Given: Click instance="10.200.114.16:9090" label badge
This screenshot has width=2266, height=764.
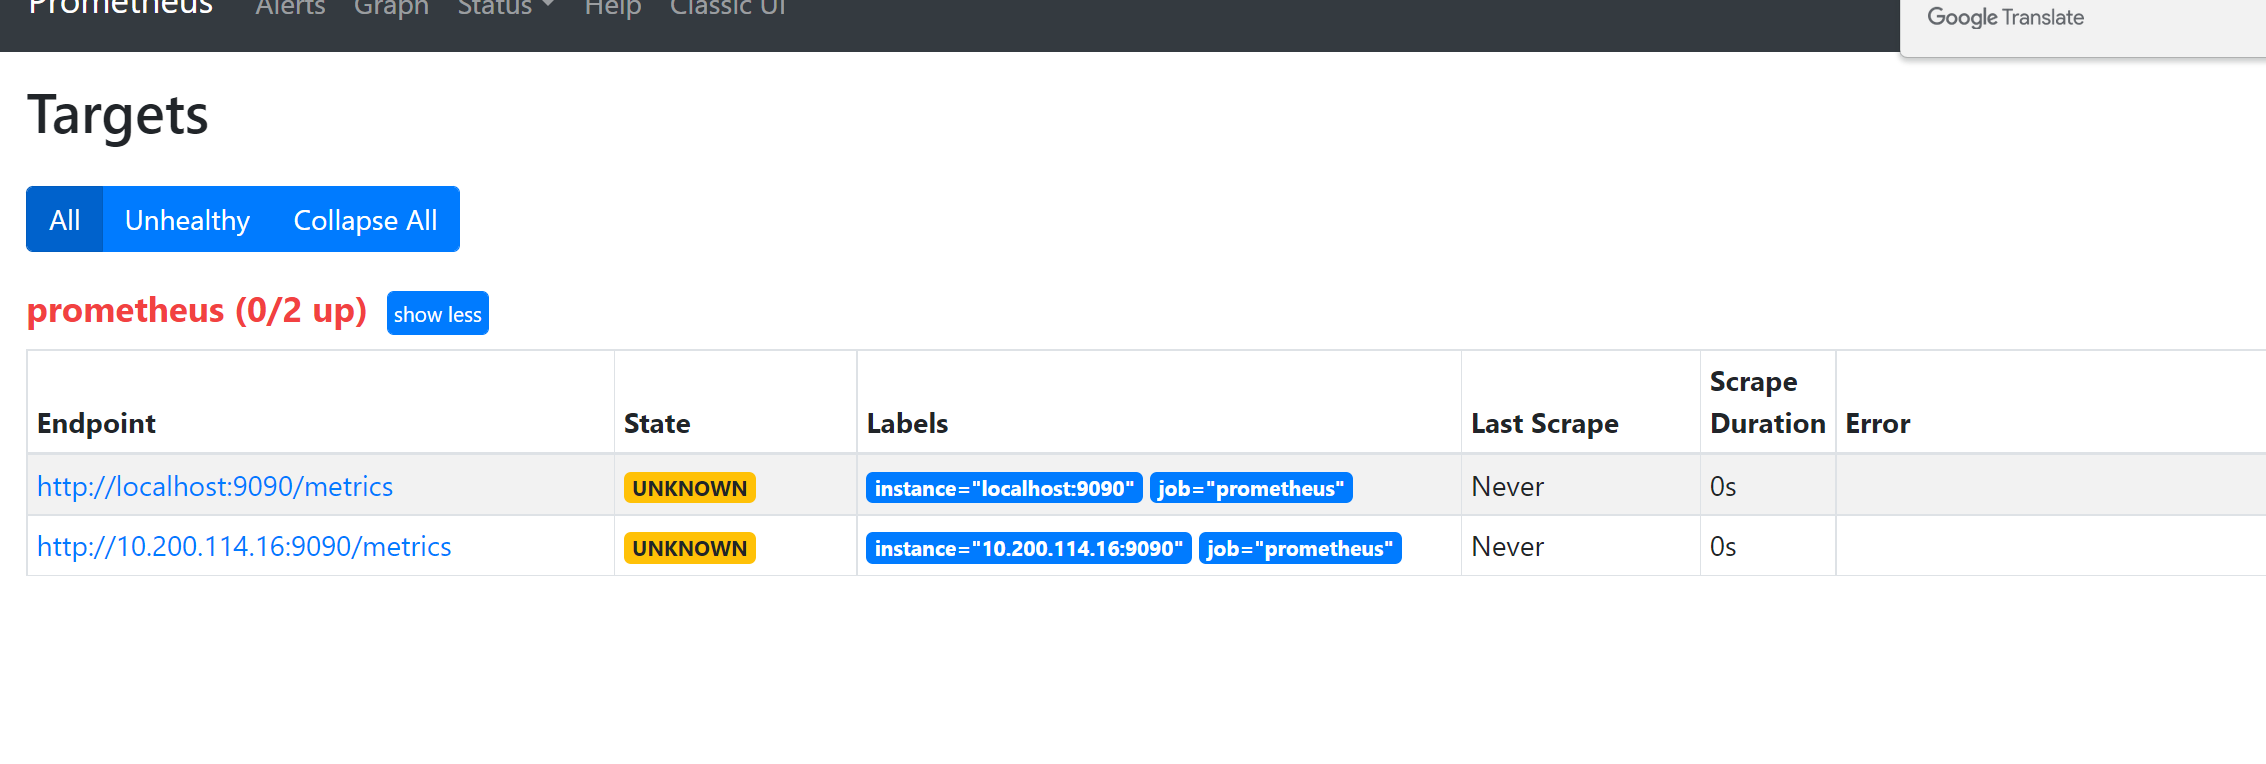Looking at the screenshot, I should 1029,548.
